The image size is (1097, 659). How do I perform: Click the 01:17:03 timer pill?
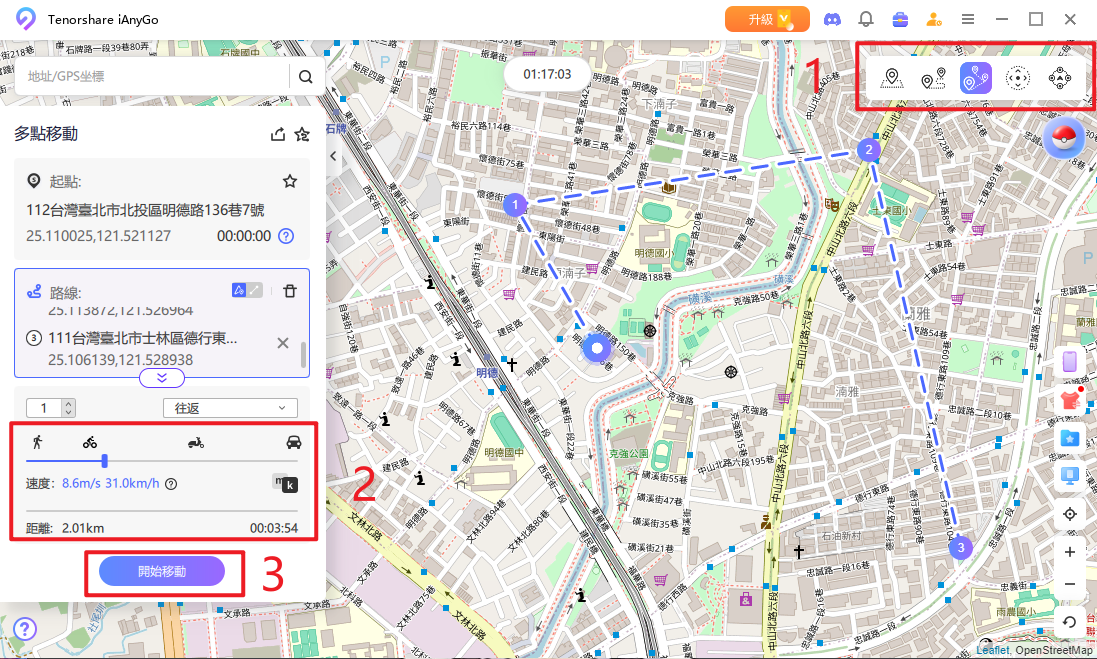(x=547, y=74)
